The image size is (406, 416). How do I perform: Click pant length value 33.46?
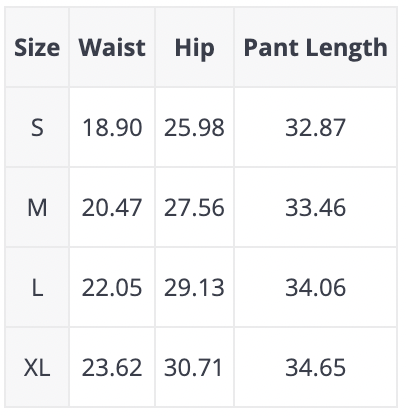pyautogui.click(x=315, y=208)
